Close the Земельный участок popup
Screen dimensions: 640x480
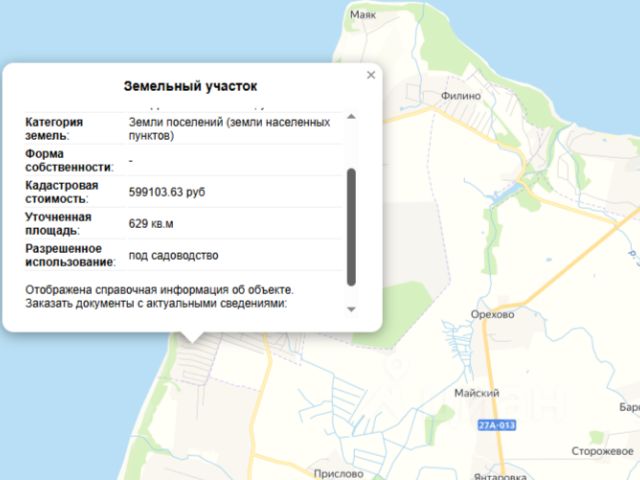[371, 75]
